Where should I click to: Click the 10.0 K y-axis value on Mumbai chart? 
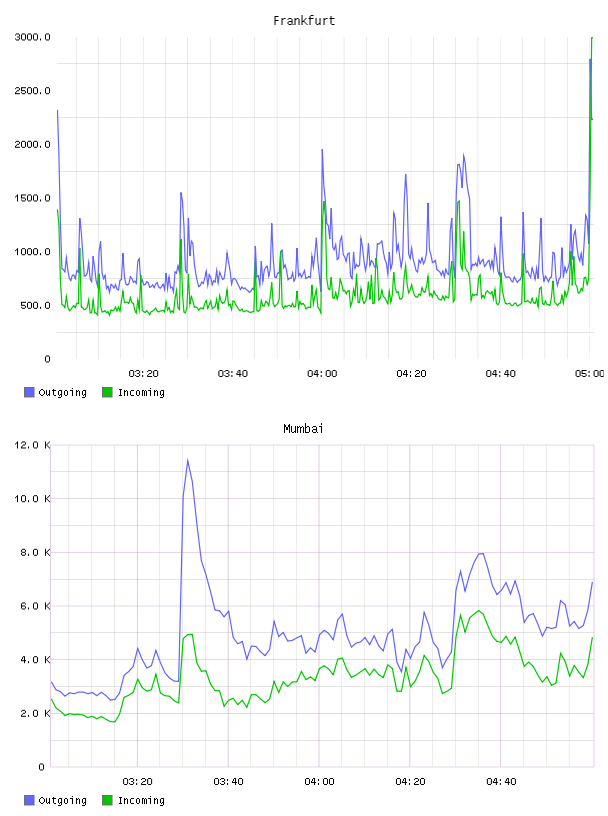point(32,499)
